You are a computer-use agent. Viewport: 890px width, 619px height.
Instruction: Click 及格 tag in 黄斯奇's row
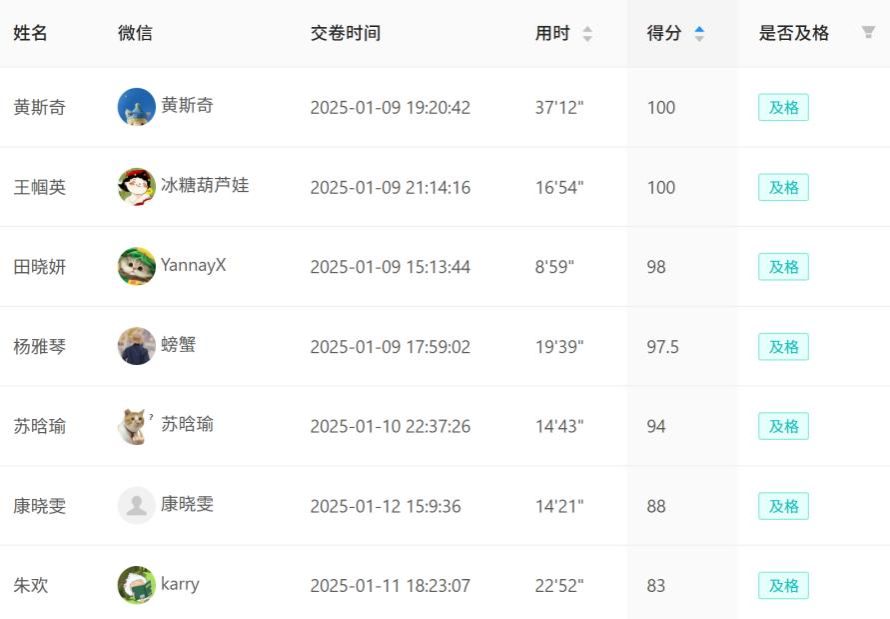click(783, 108)
